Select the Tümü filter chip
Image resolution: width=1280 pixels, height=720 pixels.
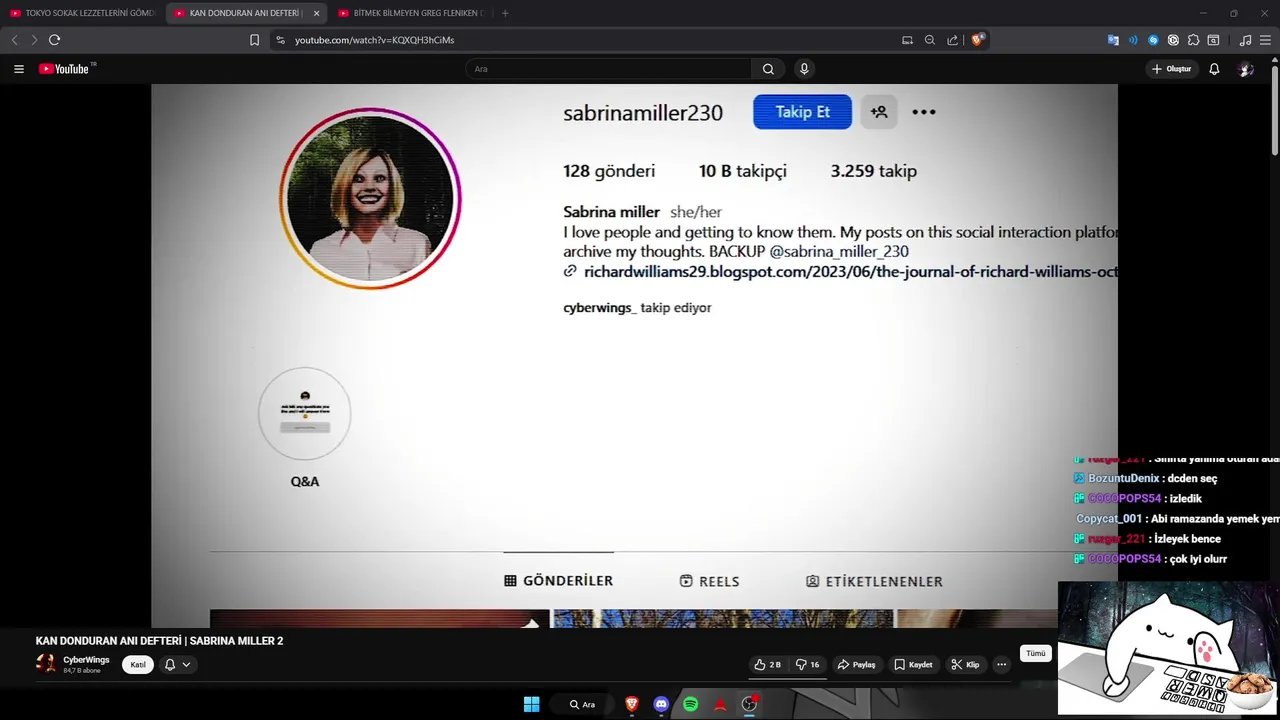(1036, 653)
